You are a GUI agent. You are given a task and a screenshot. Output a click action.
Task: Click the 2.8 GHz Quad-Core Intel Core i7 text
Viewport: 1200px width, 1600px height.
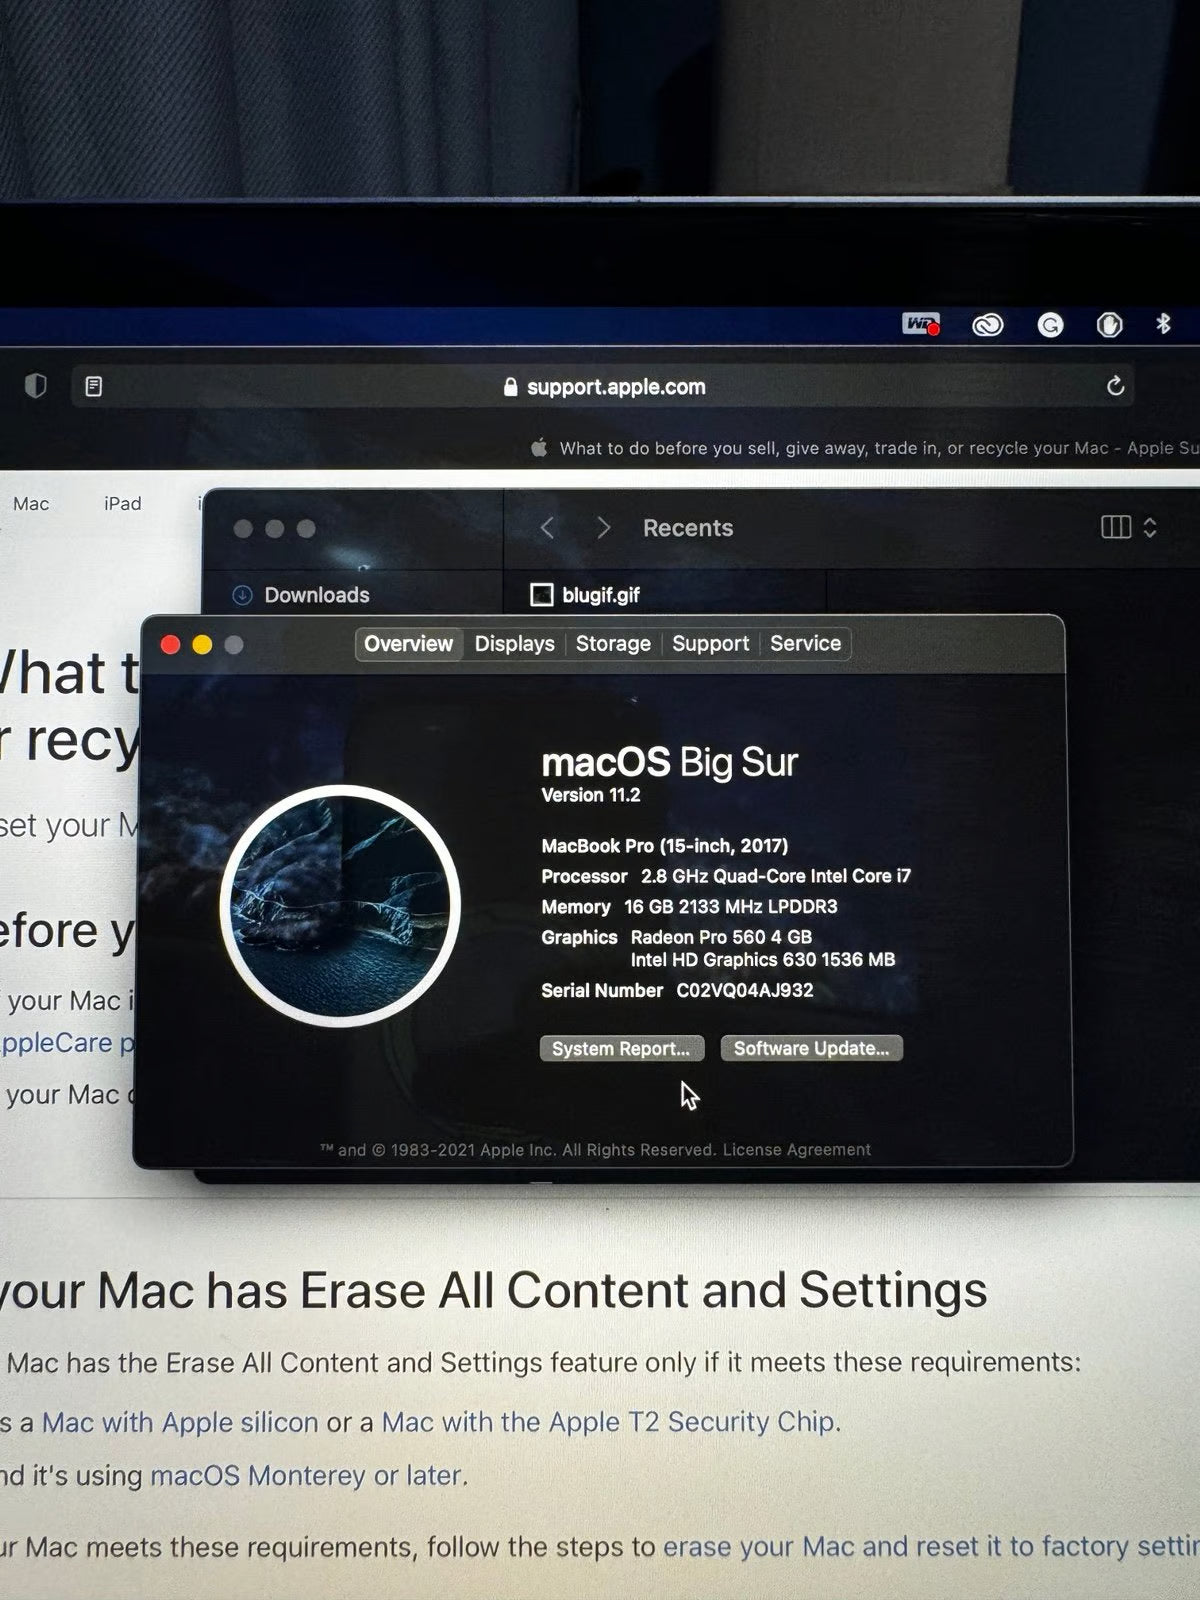(x=776, y=876)
